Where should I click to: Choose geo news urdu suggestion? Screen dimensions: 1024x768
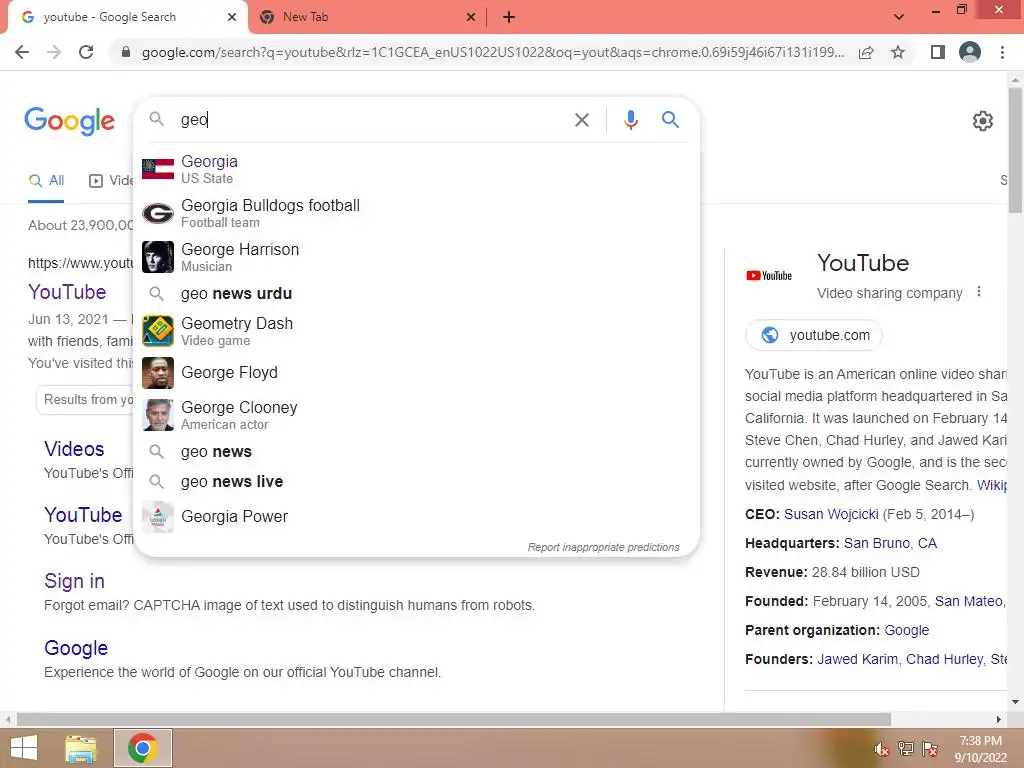(x=417, y=294)
